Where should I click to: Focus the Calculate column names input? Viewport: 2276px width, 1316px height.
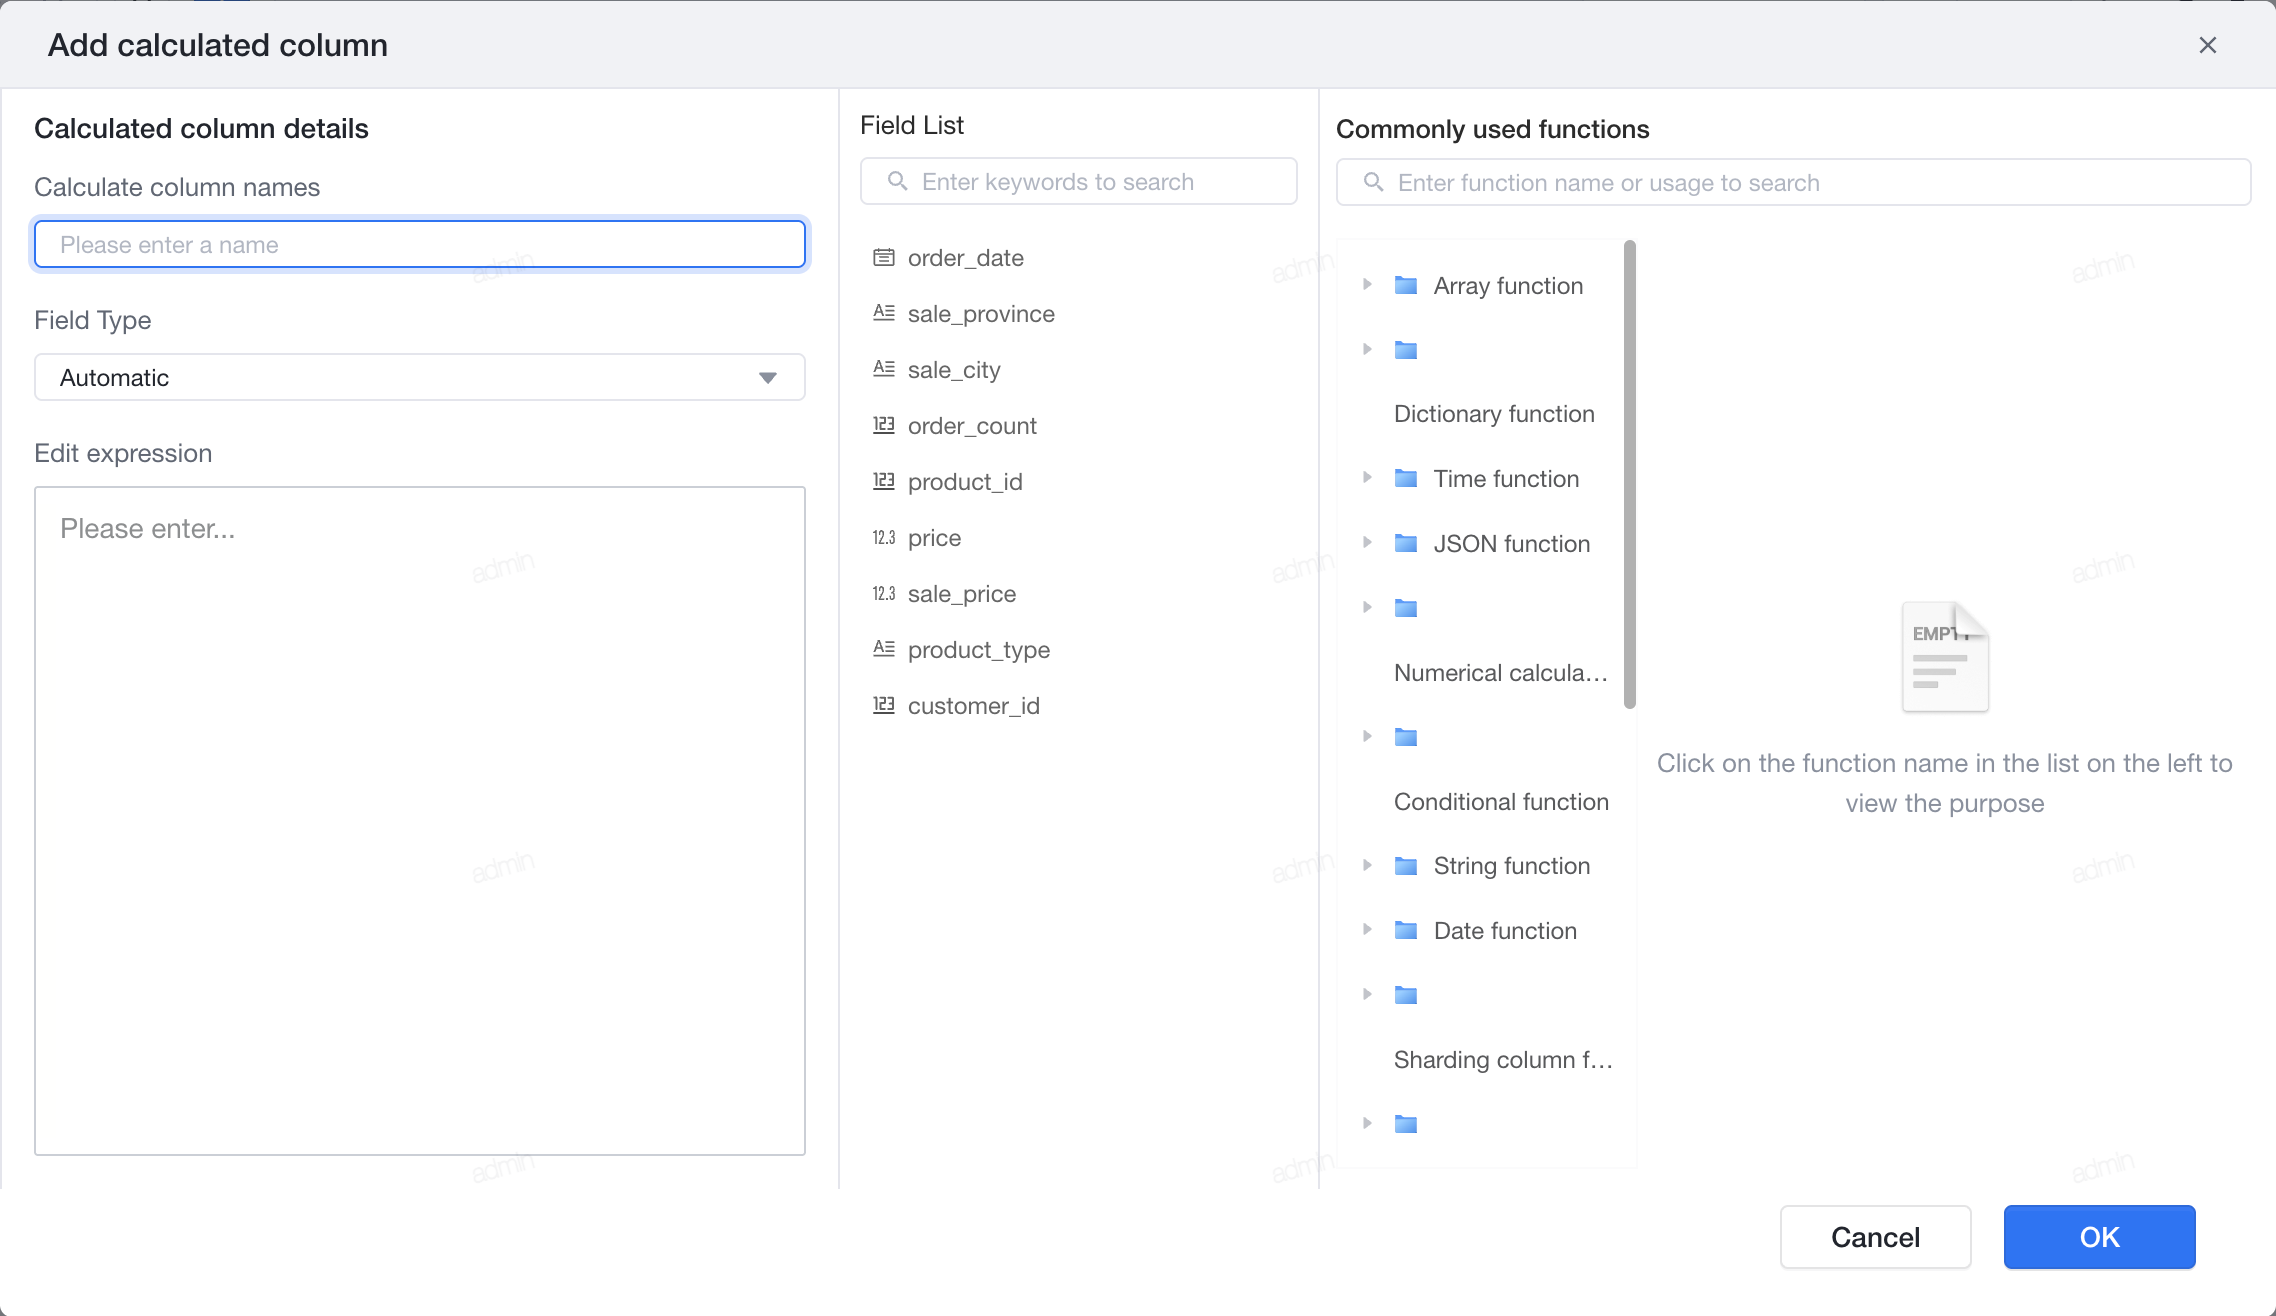[420, 244]
